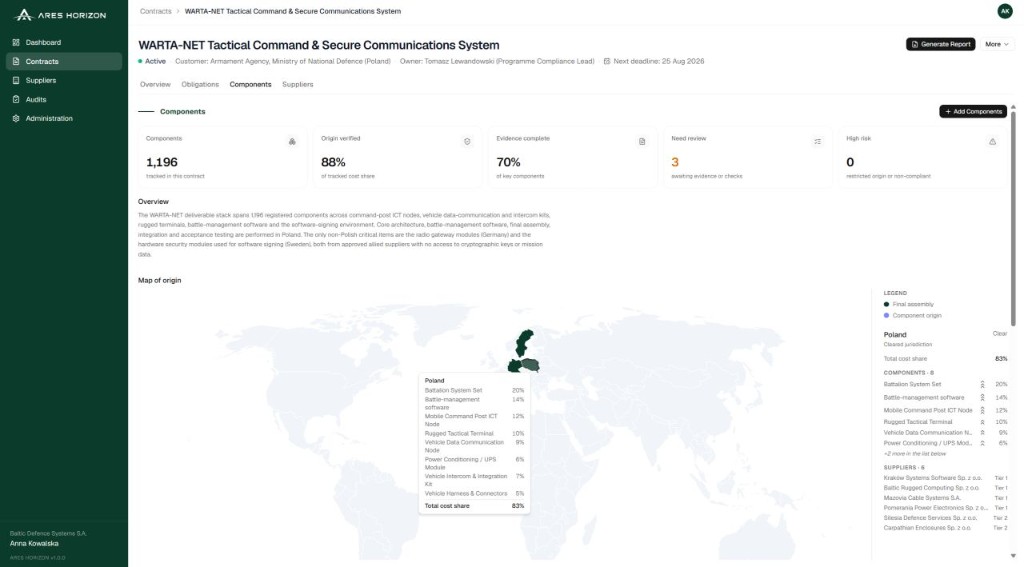Viewport: 1024px width, 567px height.
Task: Click Sweden on the origin map
Action: click(x=522, y=342)
